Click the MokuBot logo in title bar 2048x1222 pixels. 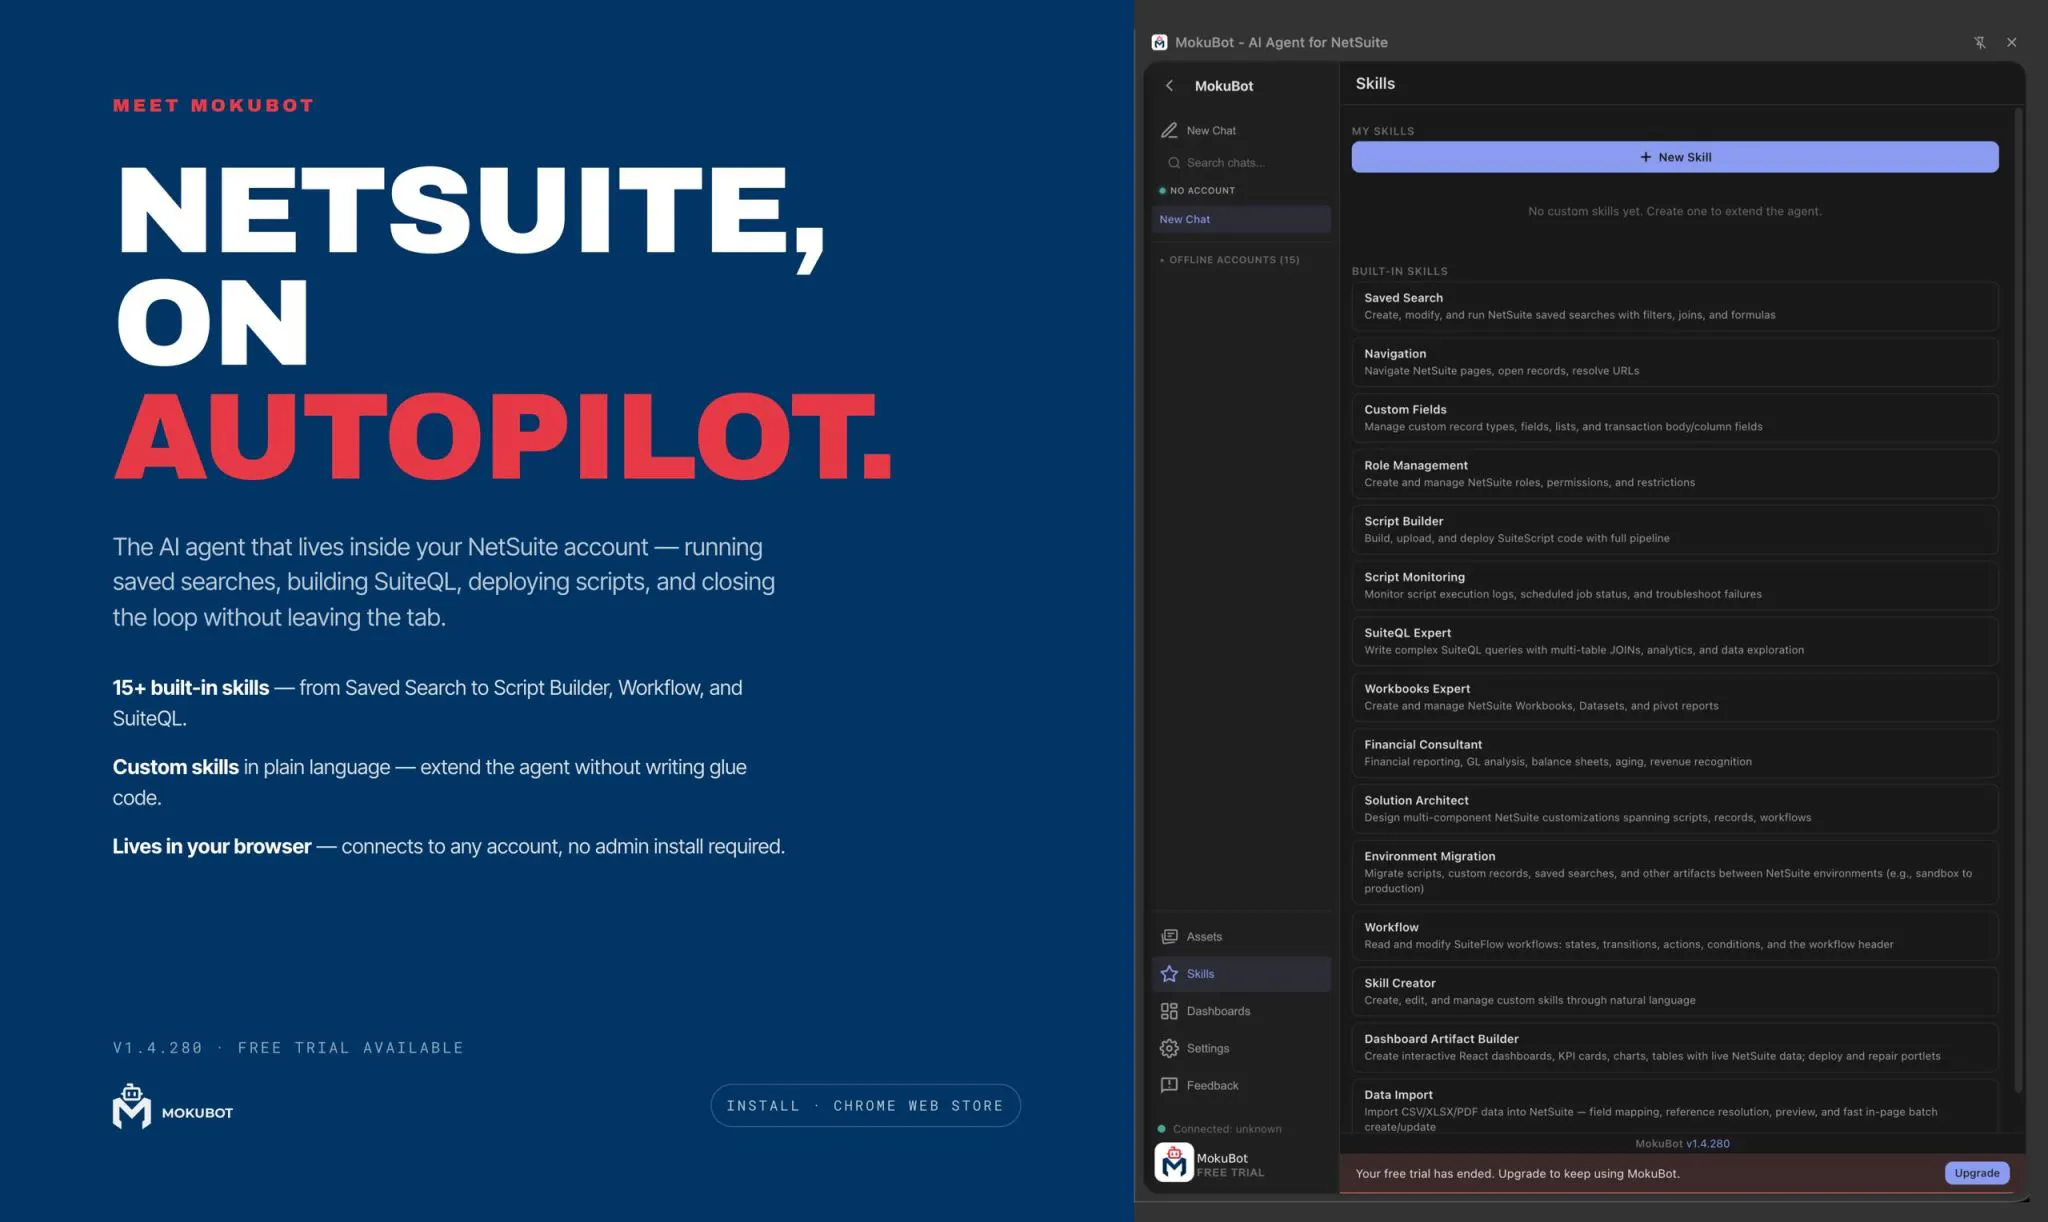click(x=1159, y=42)
